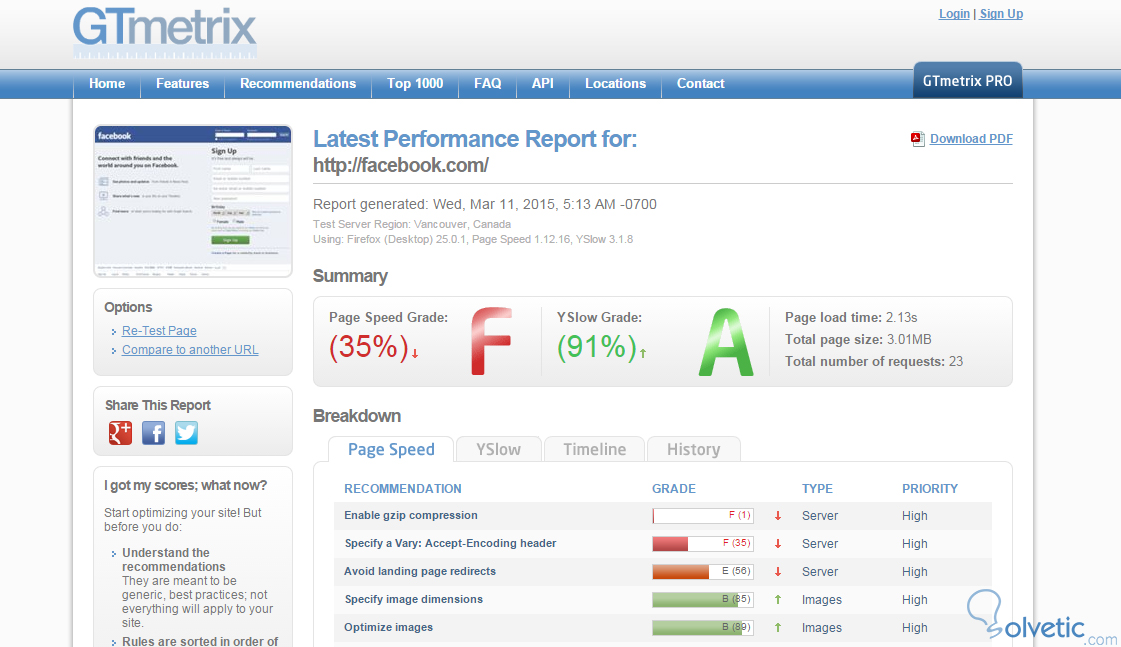The width and height of the screenshot is (1121, 647).
Task: Expand Avoid landing page redirects row
Action: [x=420, y=571]
